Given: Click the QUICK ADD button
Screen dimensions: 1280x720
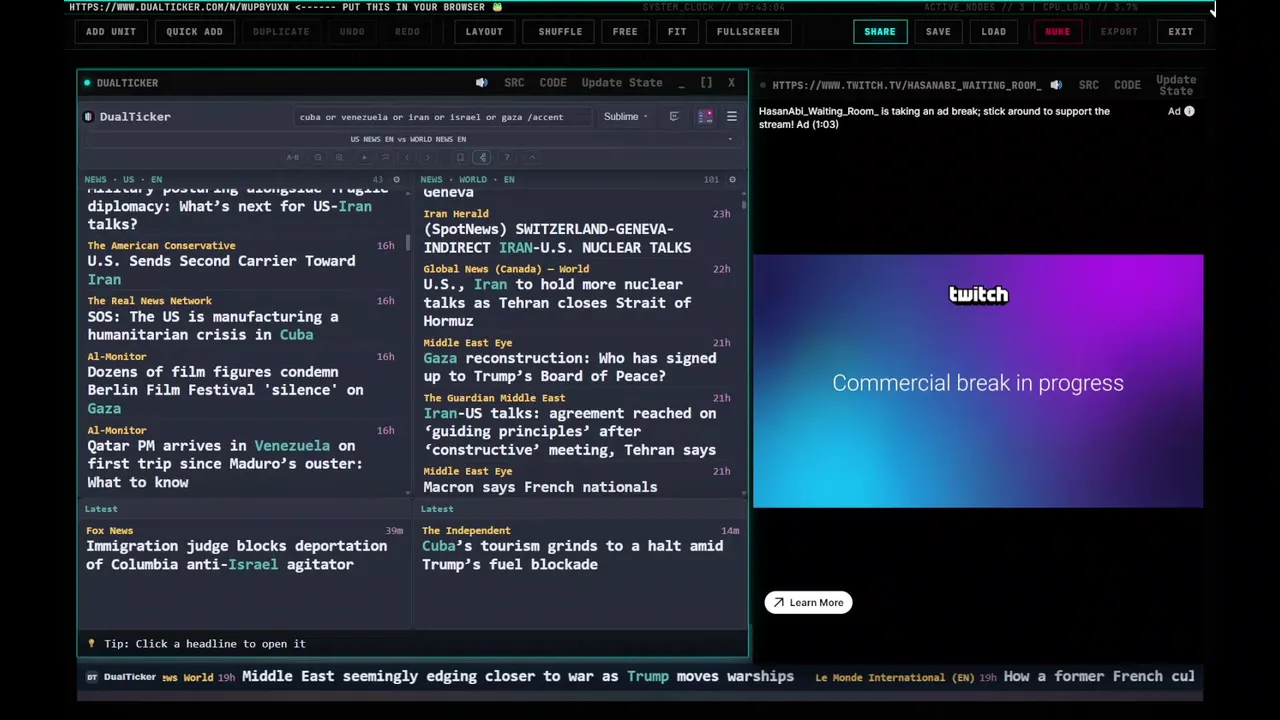Looking at the screenshot, I should [x=194, y=31].
